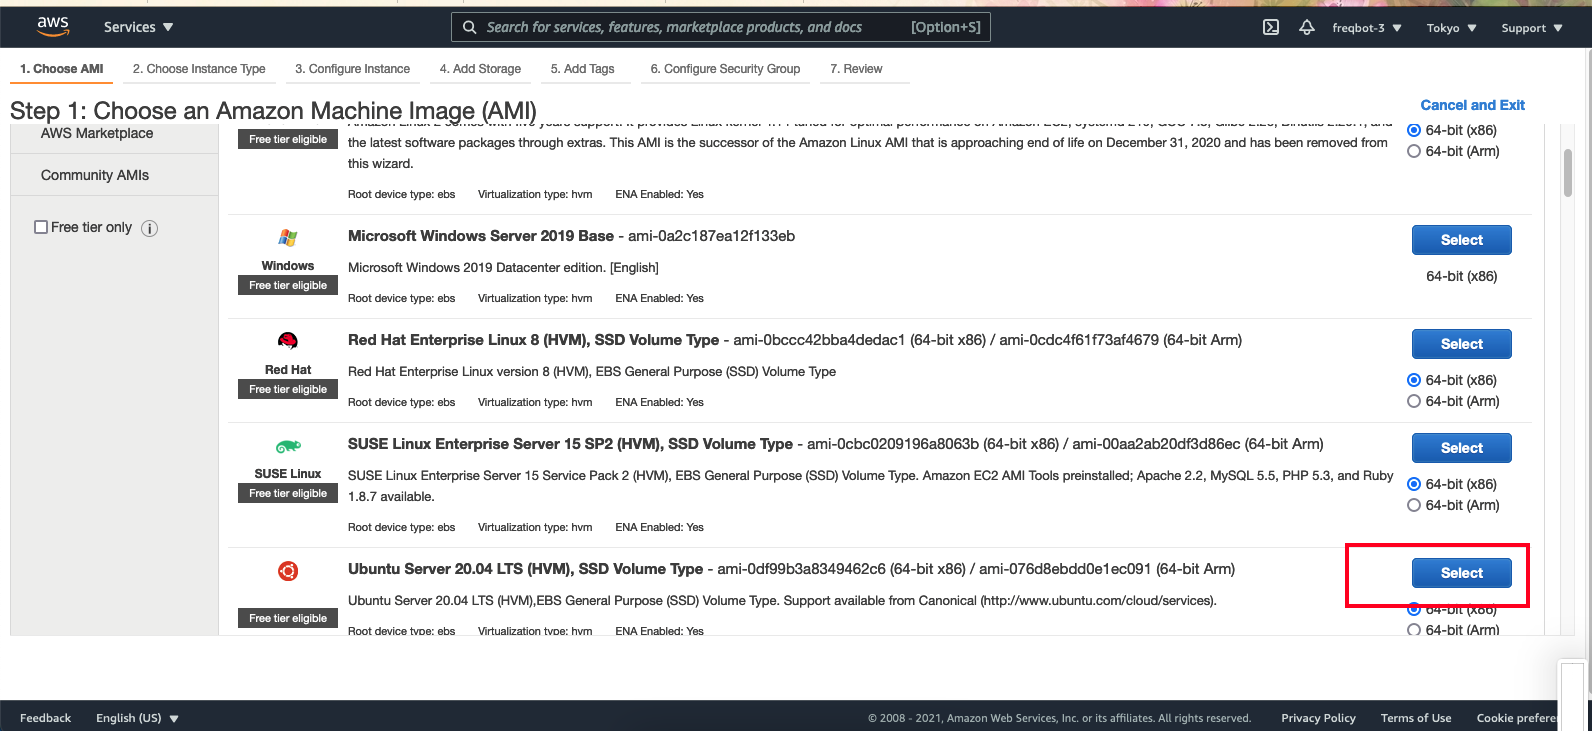Select SUSE Linux Enterprise Server 15 AMI
This screenshot has height=731, width=1592.
[1461, 448]
